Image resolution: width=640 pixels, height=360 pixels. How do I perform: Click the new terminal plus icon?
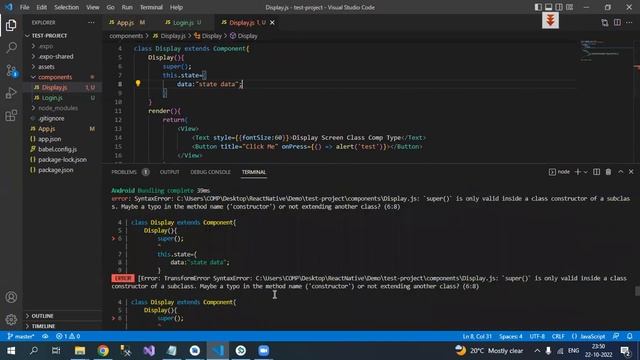click(x=577, y=172)
